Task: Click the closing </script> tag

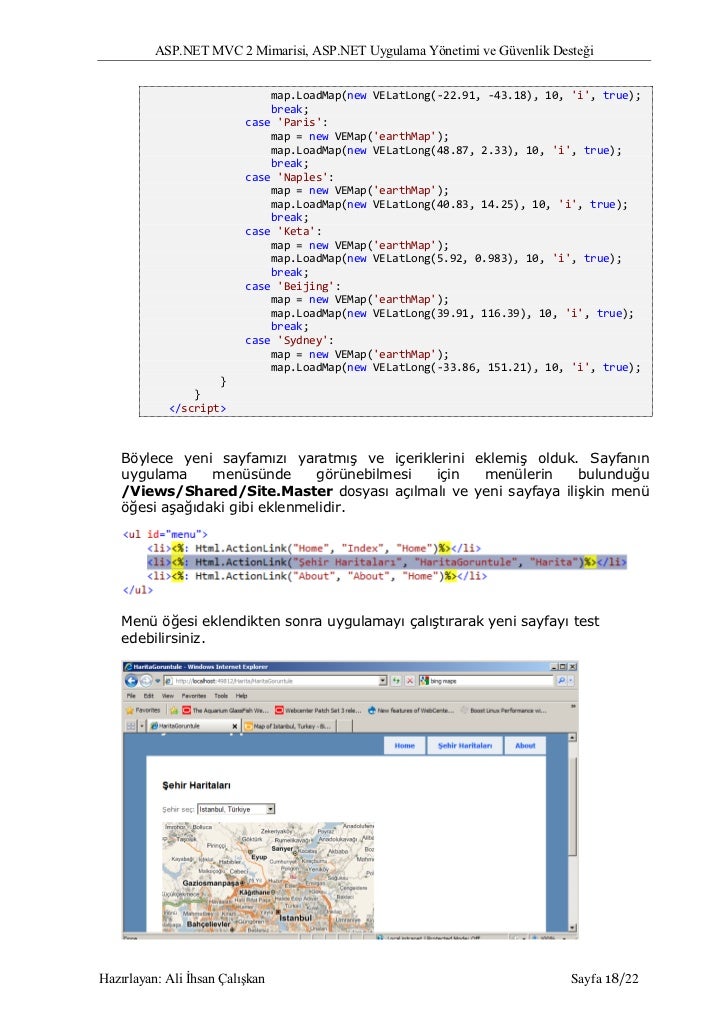Action: [x=197, y=408]
